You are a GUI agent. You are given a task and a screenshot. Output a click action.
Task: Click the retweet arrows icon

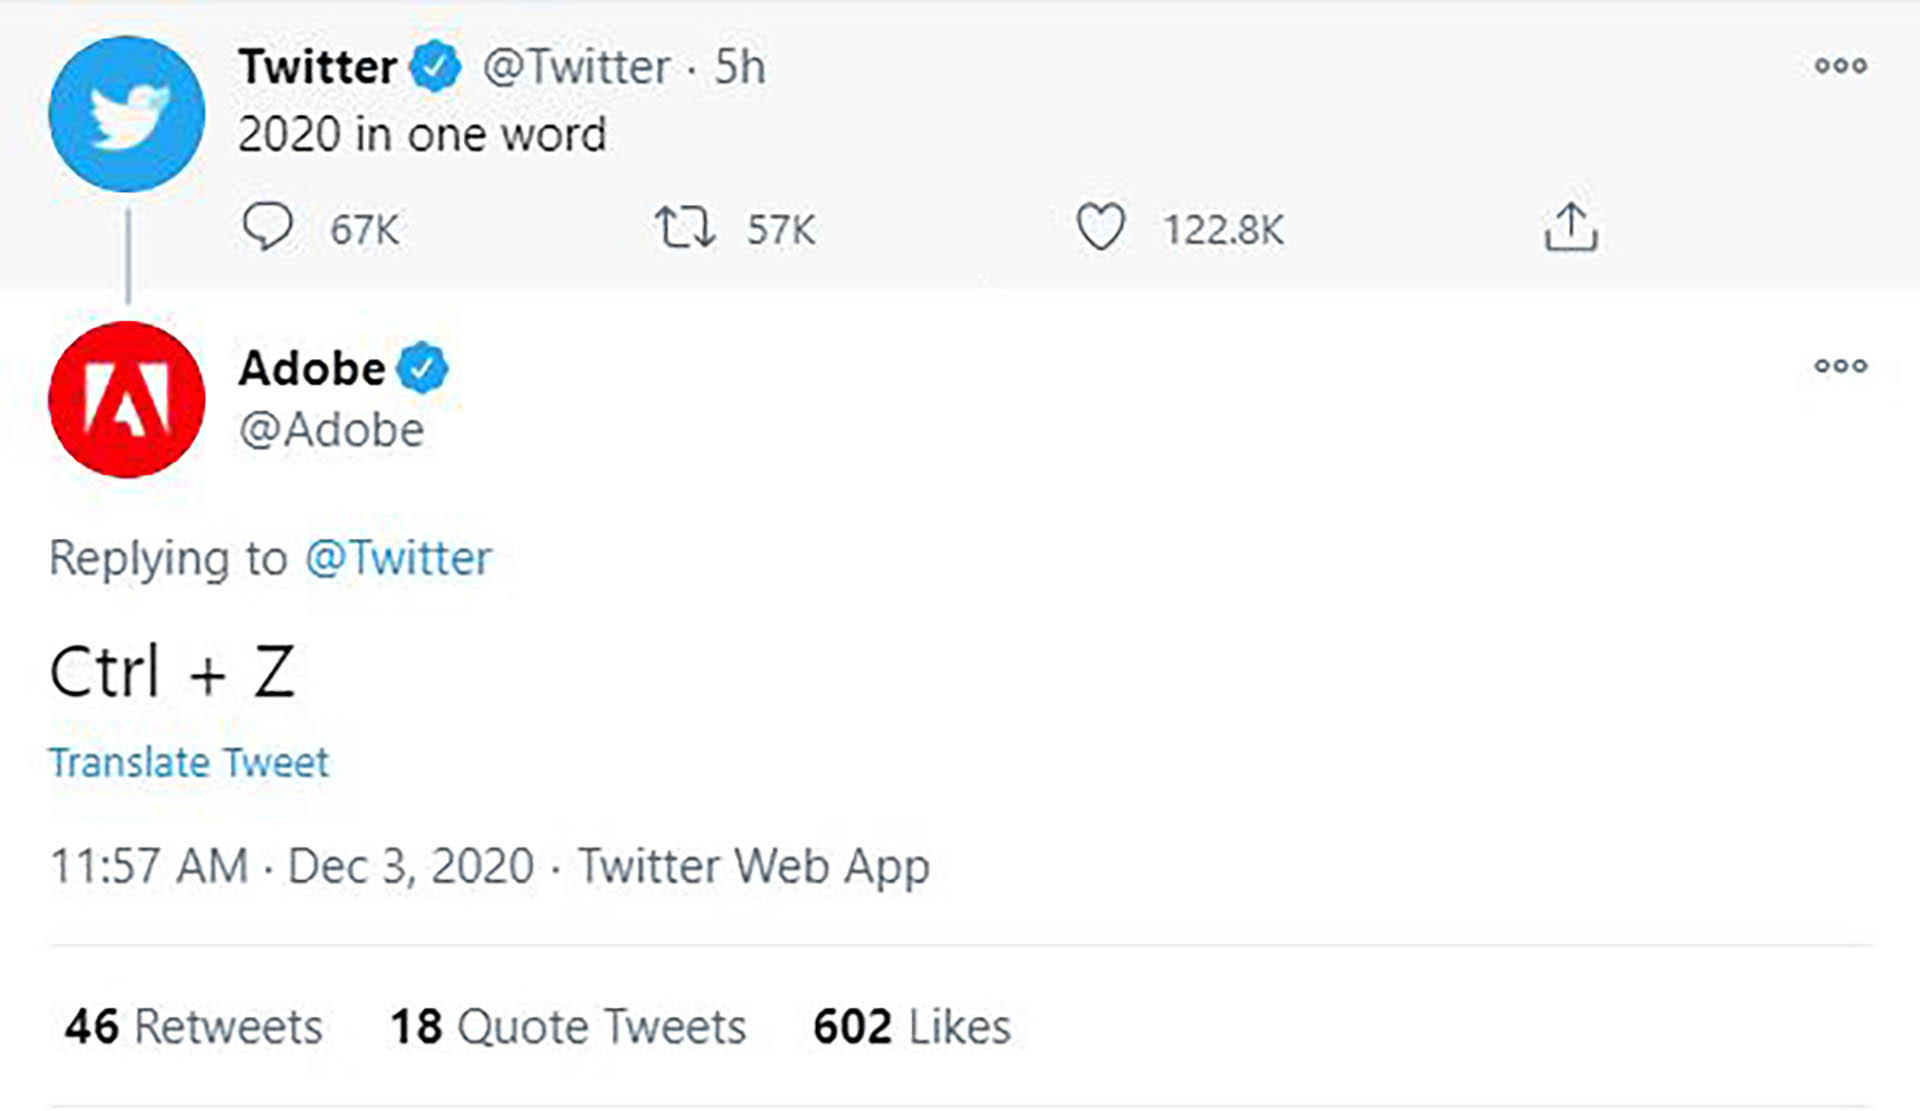[x=685, y=227]
